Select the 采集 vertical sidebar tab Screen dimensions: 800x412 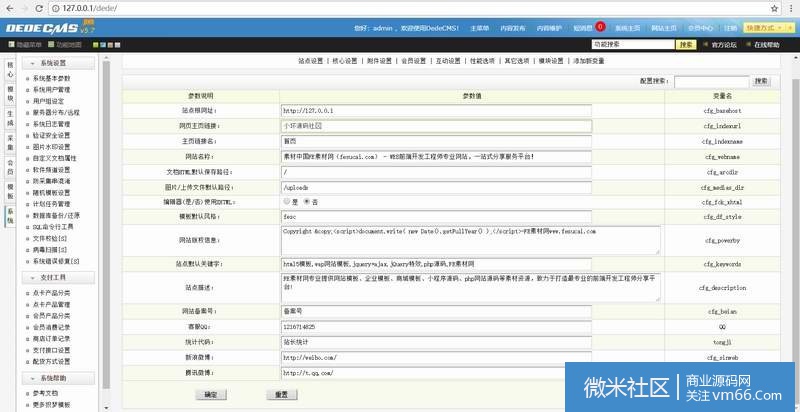(x=10, y=143)
